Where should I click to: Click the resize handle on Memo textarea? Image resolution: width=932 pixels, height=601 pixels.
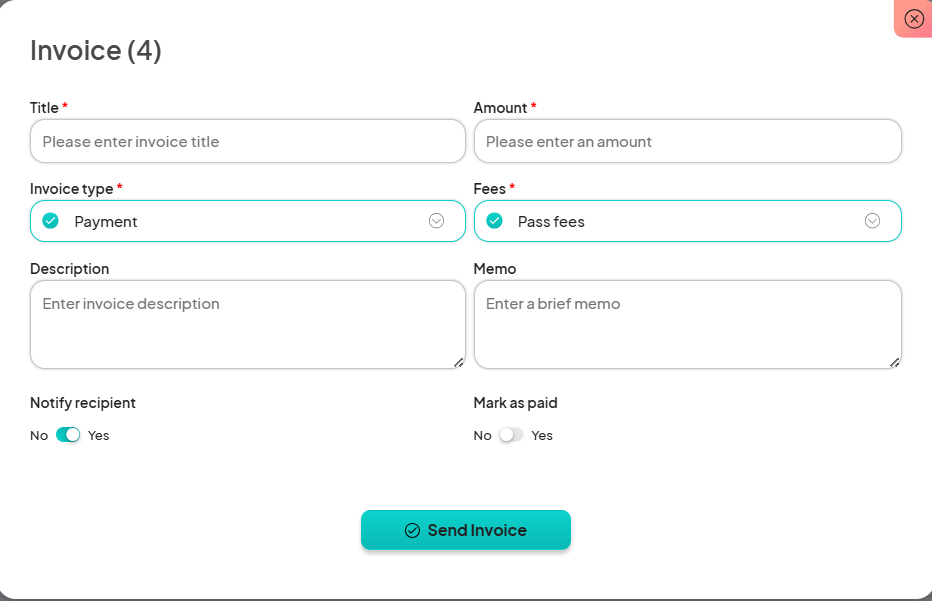click(x=894, y=362)
